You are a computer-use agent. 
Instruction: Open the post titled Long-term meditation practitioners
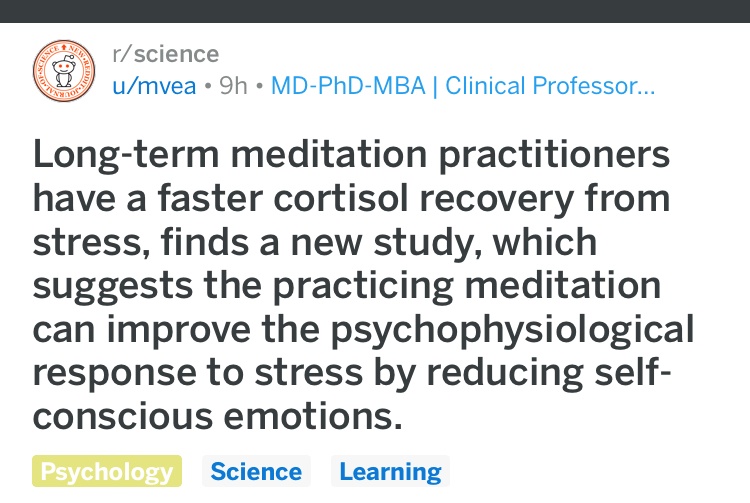pos(351,154)
